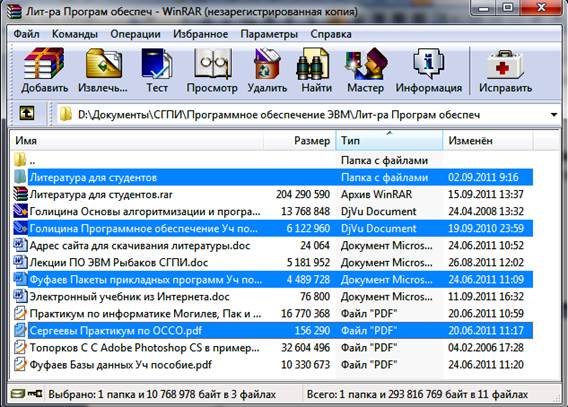Click type cell Архив WinRAR

point(376,194)
